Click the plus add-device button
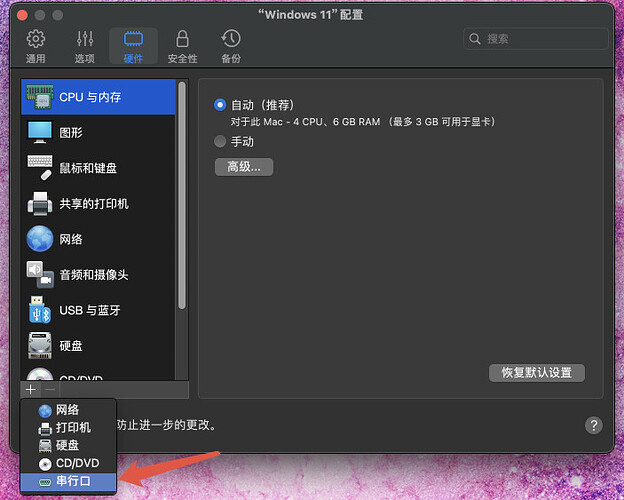The width and height of the screenshot is (624, 500). point(31,390)
